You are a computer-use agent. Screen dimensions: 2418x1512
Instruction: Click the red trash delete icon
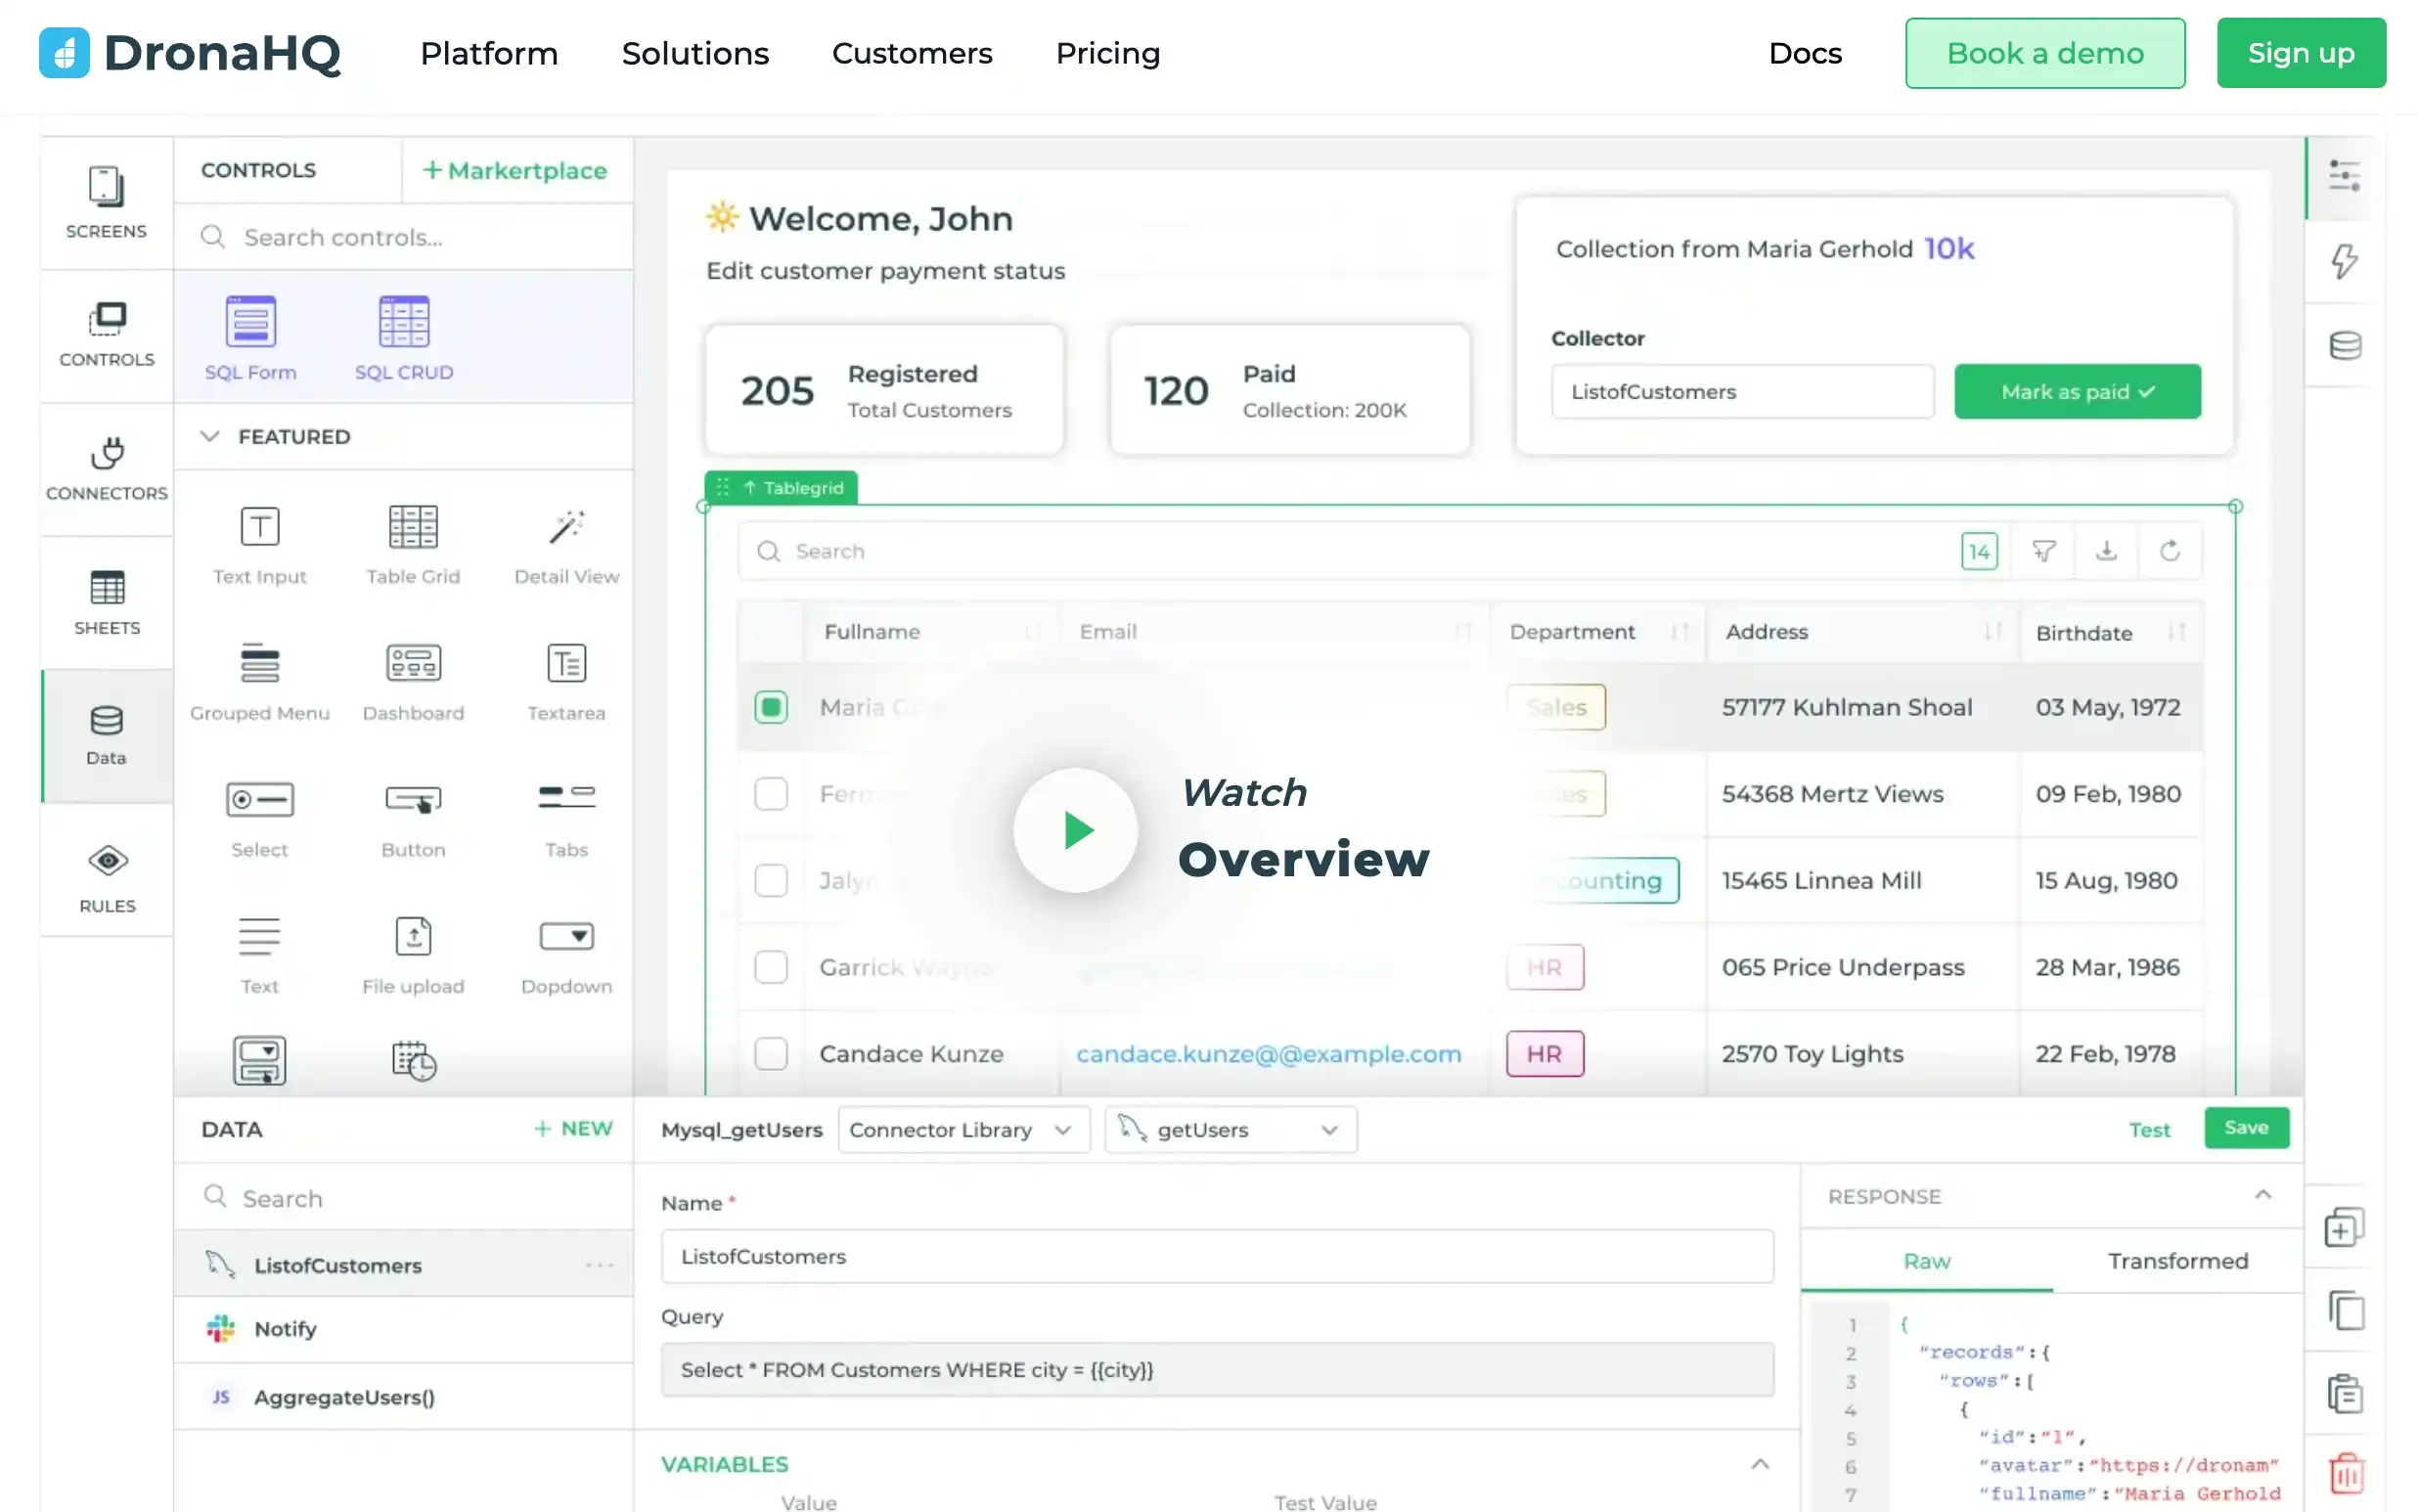click(2345, 1472)
